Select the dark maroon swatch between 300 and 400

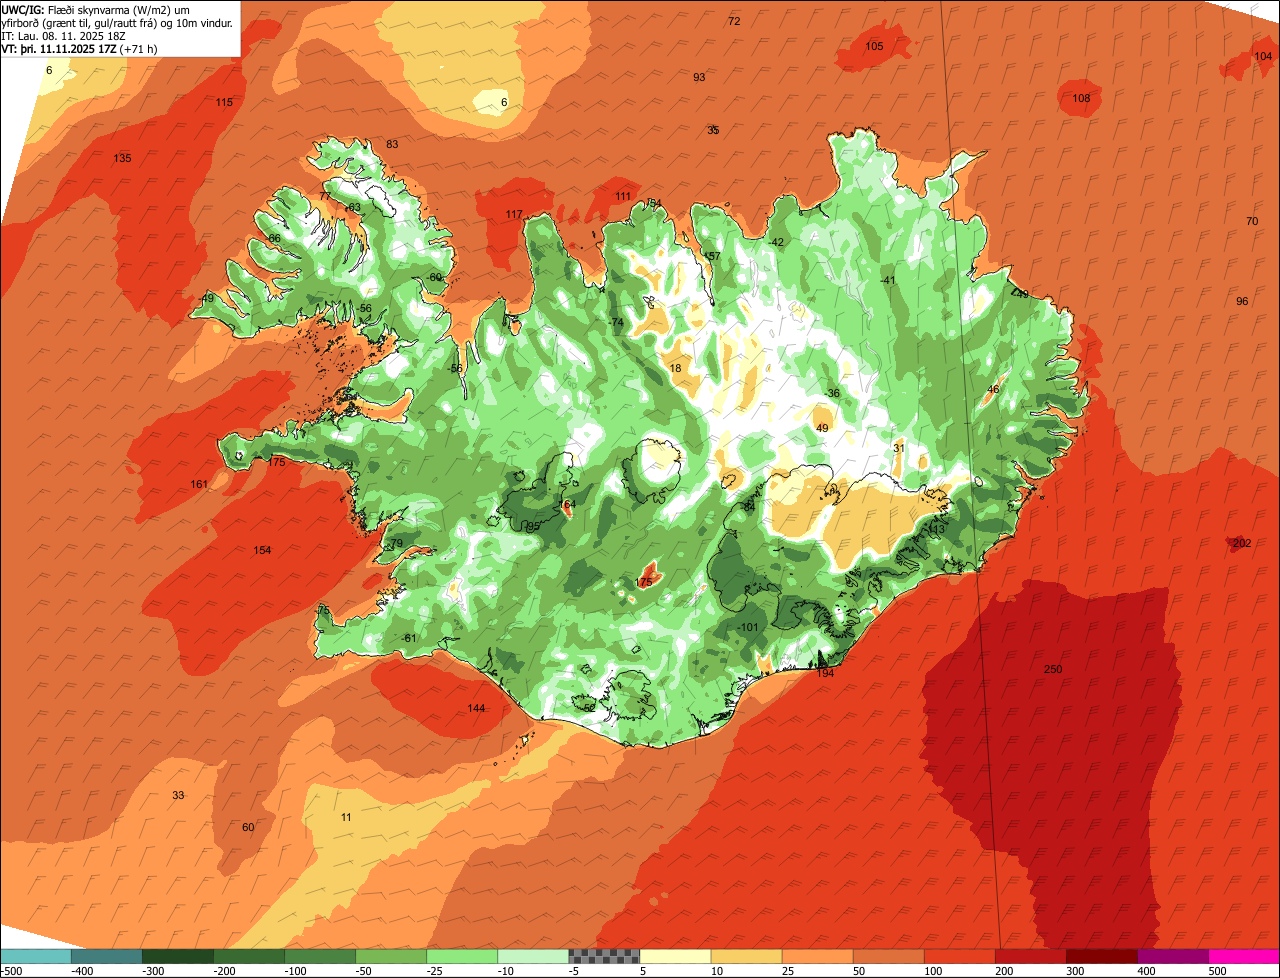(1100, 956)
